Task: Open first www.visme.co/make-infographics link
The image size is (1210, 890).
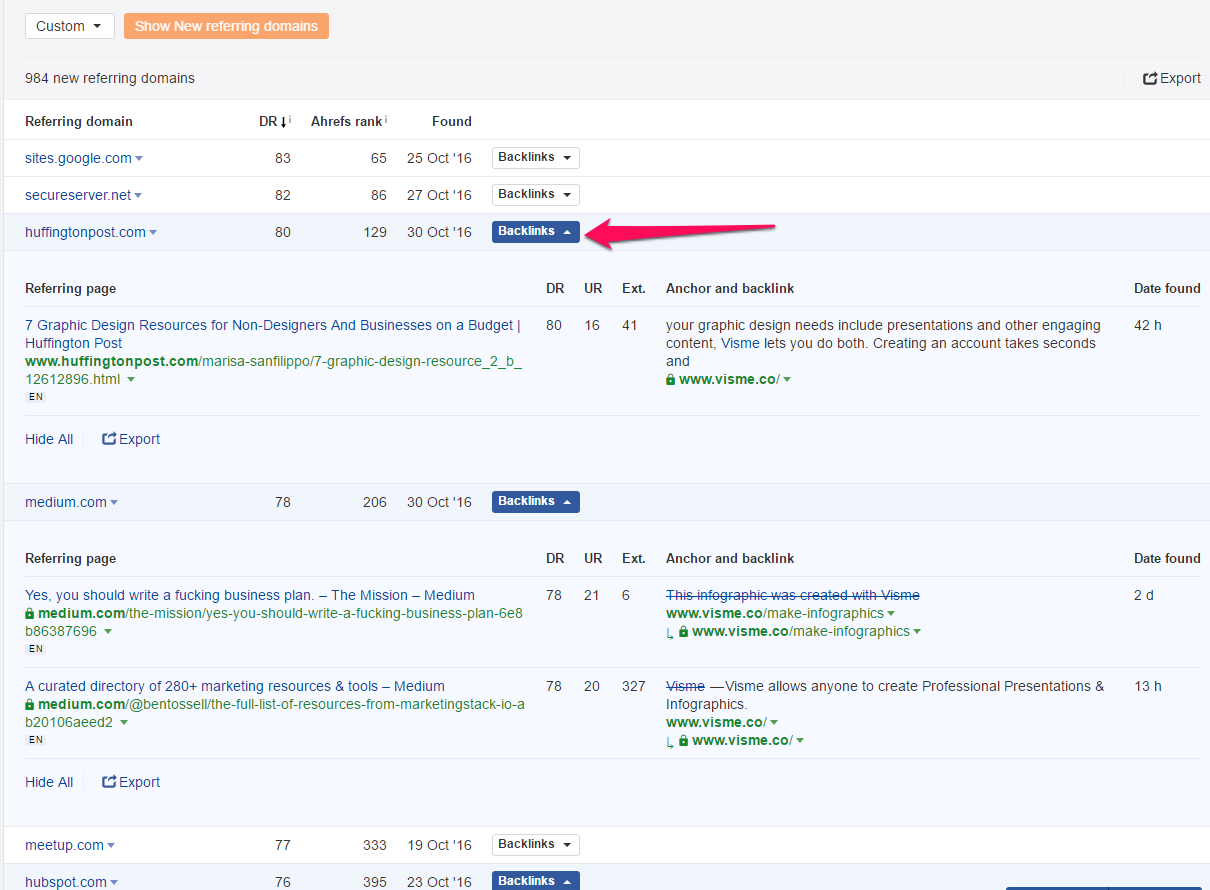Action: (775, 613)
